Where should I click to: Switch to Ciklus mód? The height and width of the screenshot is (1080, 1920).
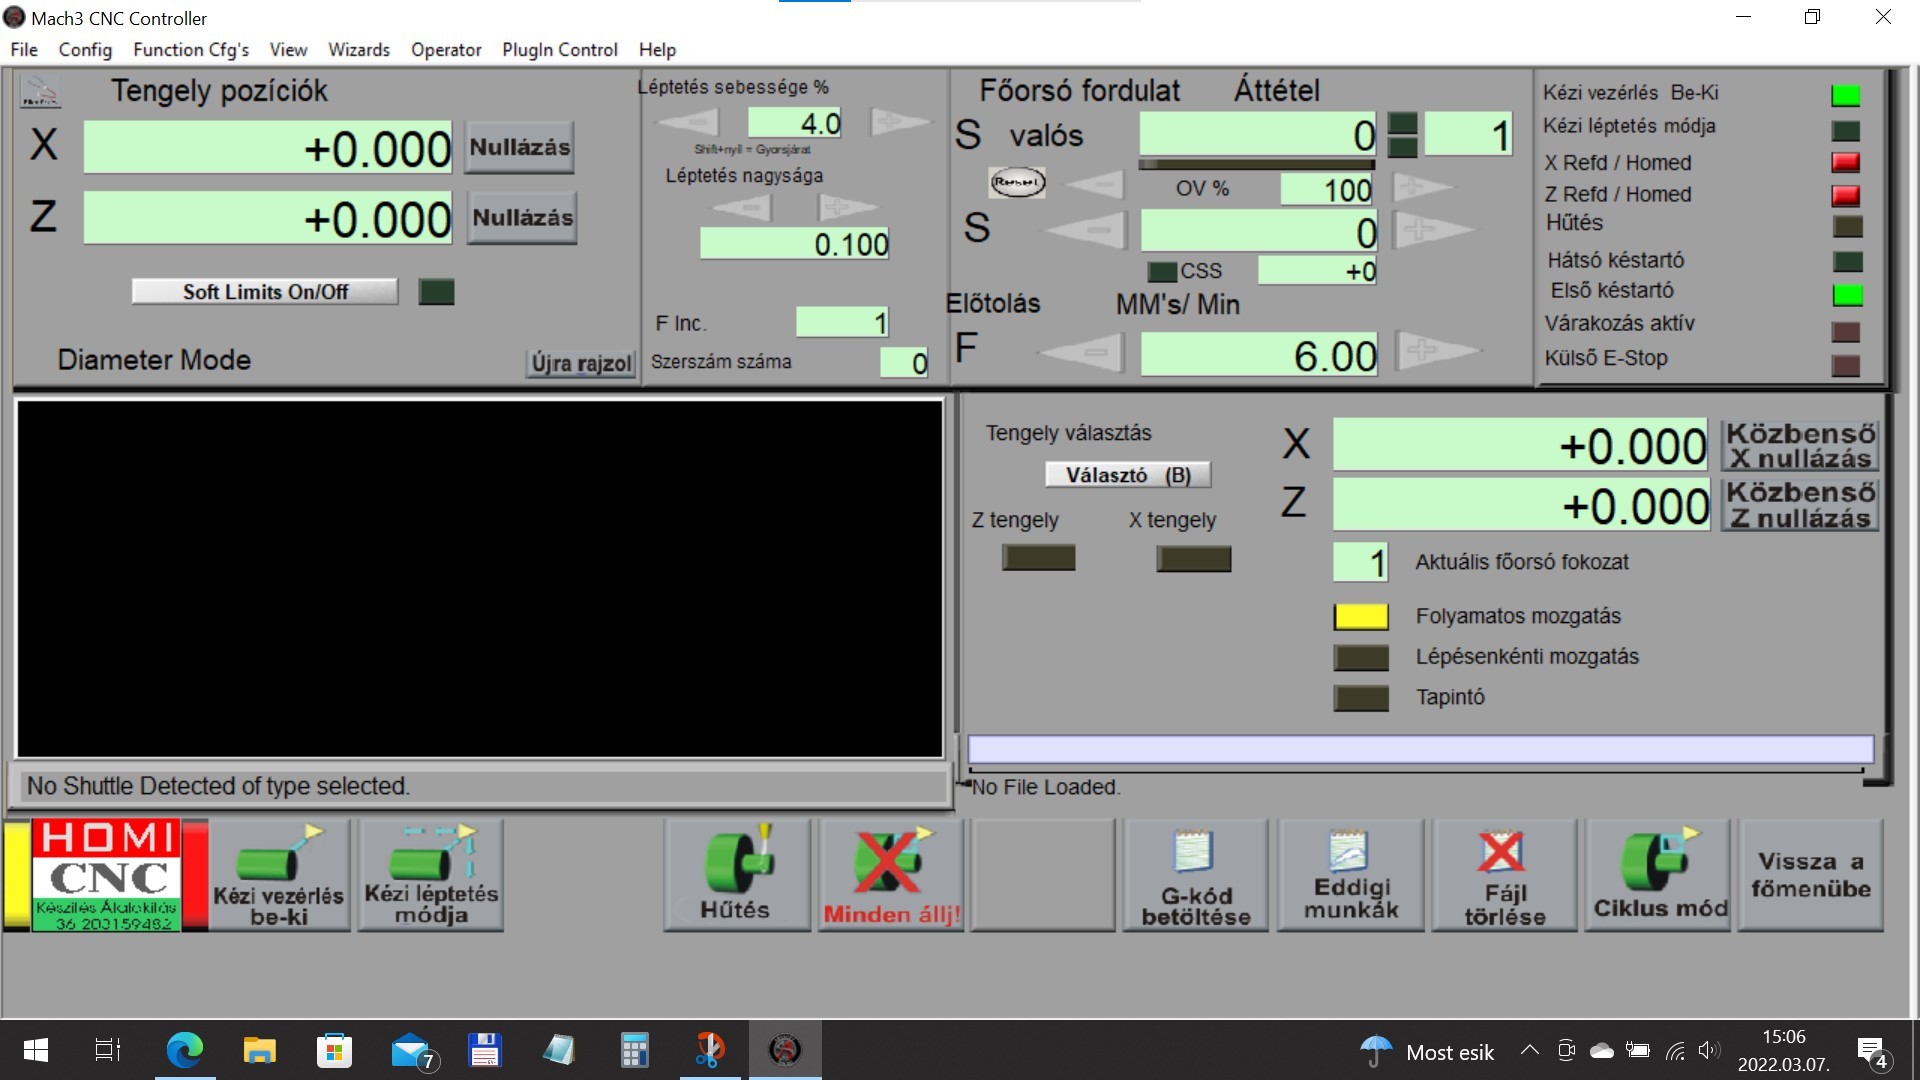tap(1660, 875)
